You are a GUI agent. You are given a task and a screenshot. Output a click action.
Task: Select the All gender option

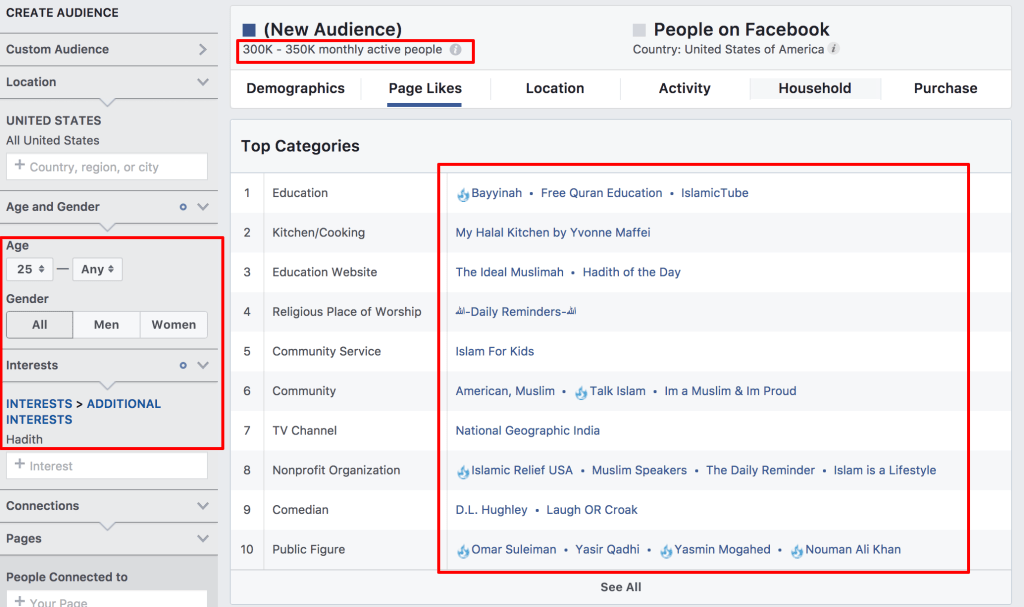[x=40, y=325]
